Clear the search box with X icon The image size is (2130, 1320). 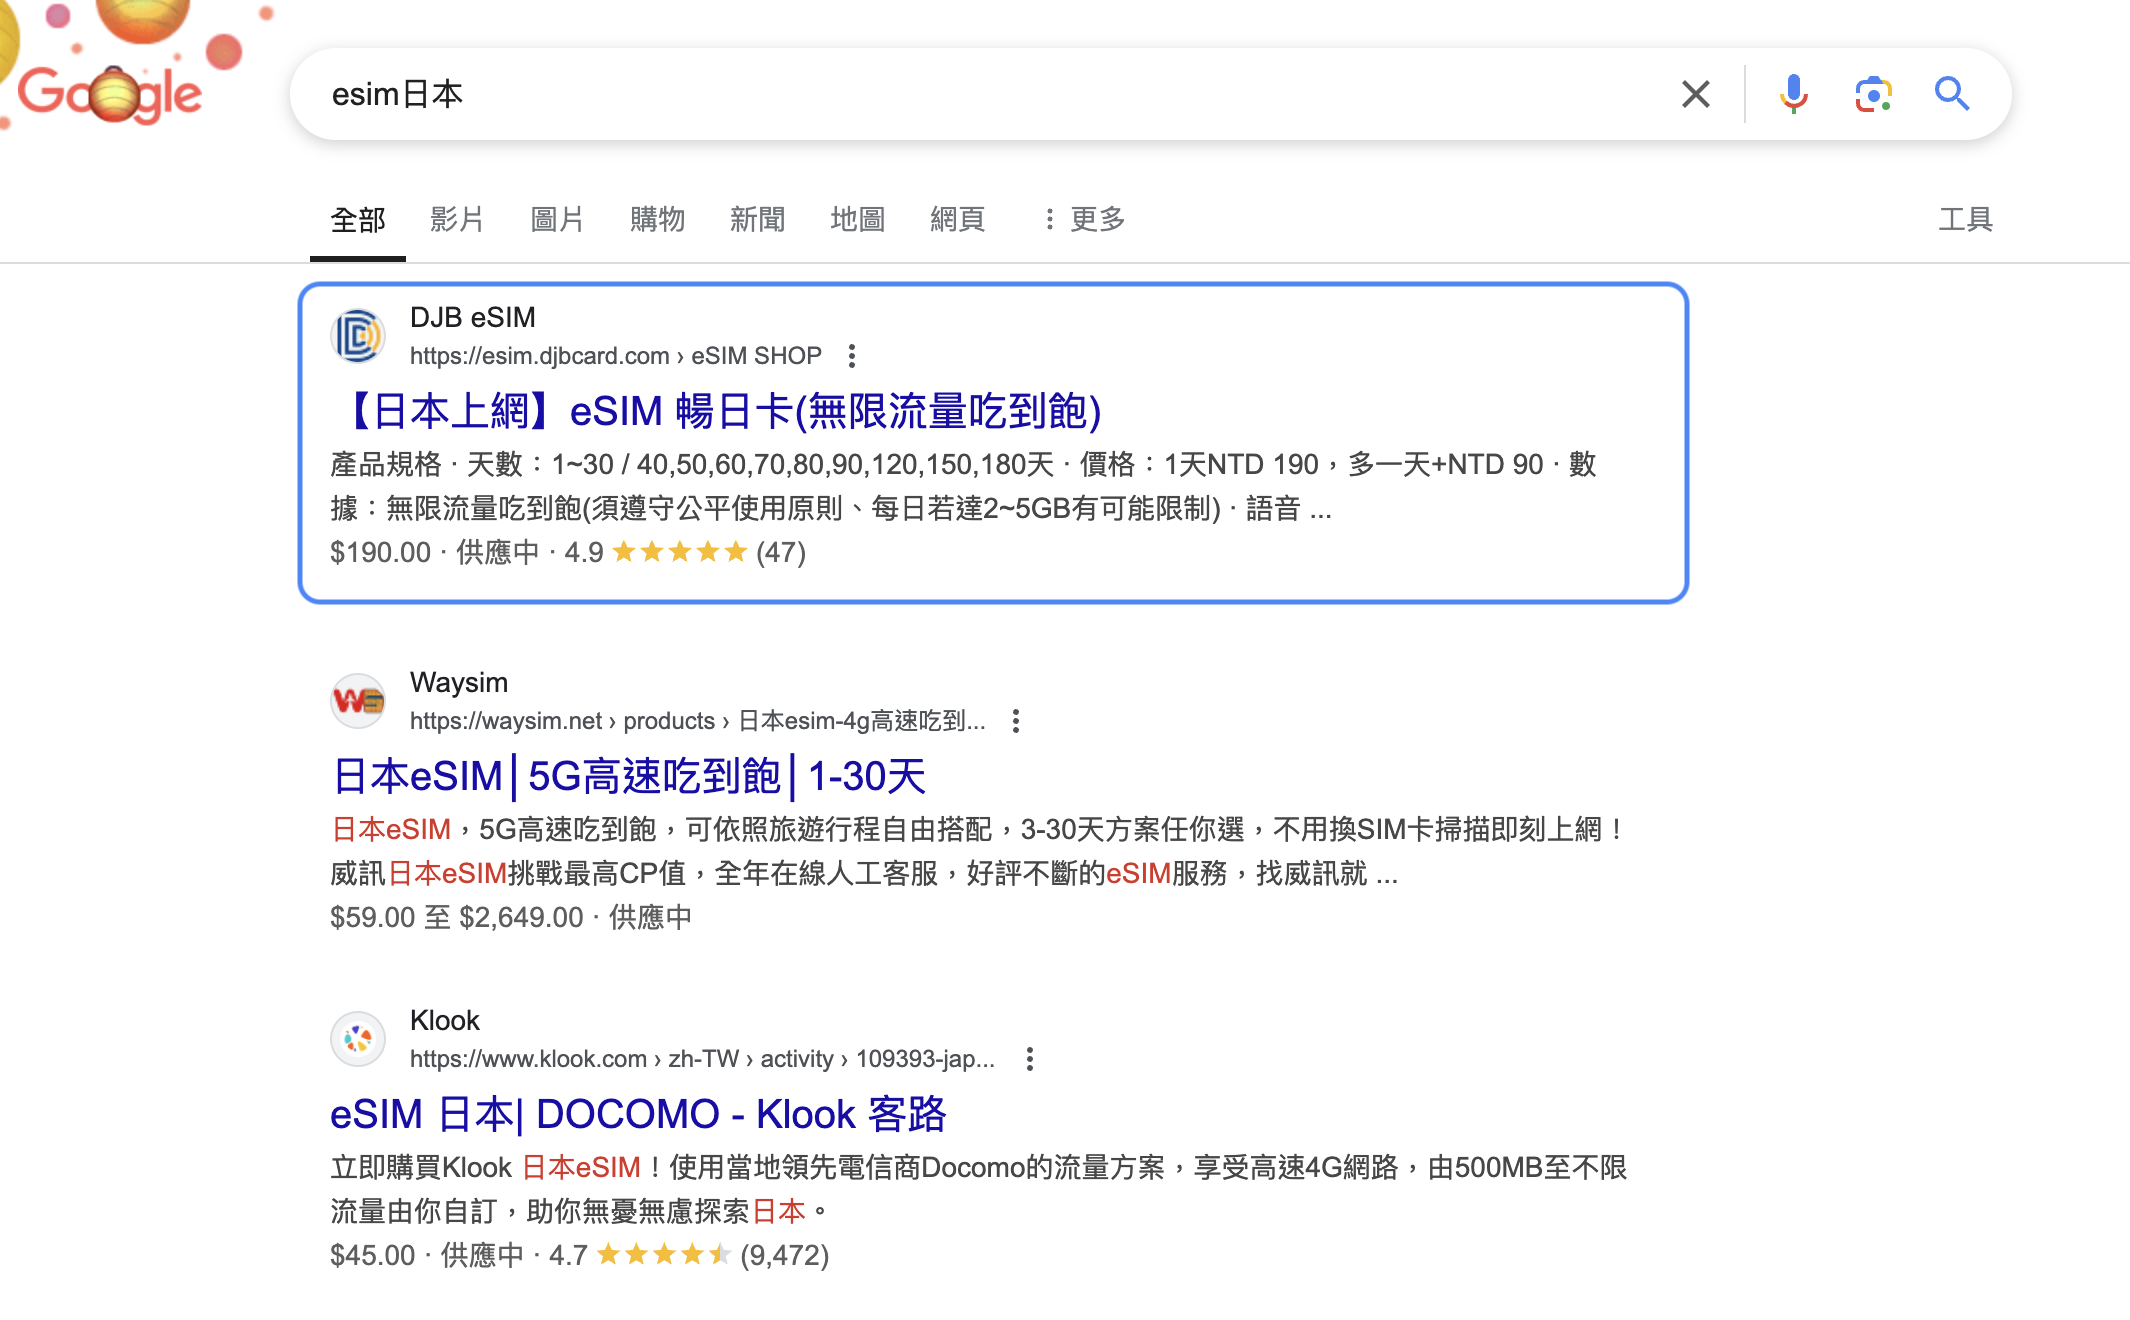click(x=1695, y=94)
